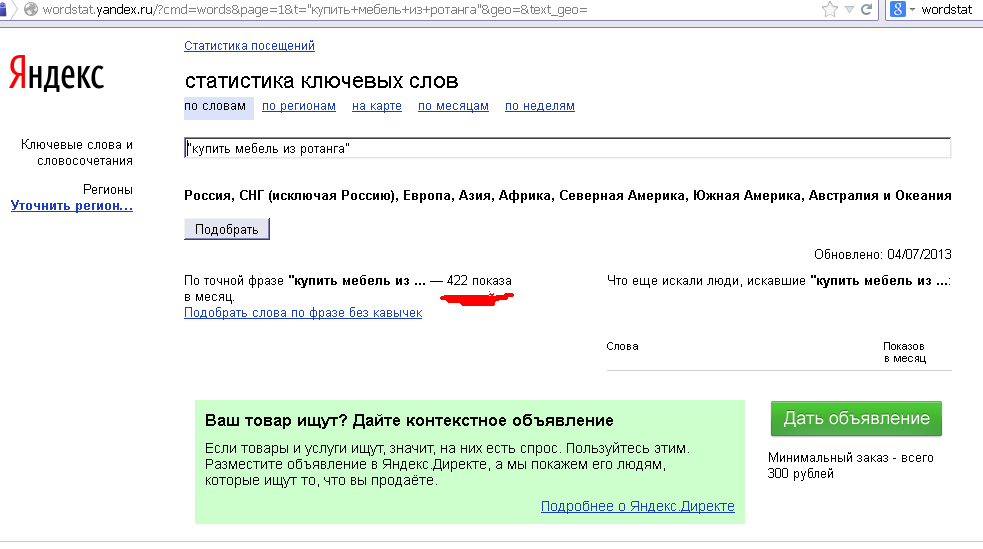The height and width of the screenshot is (549, 983).
Task: Click the Регионы label
Action: click(x=108, y=189)
